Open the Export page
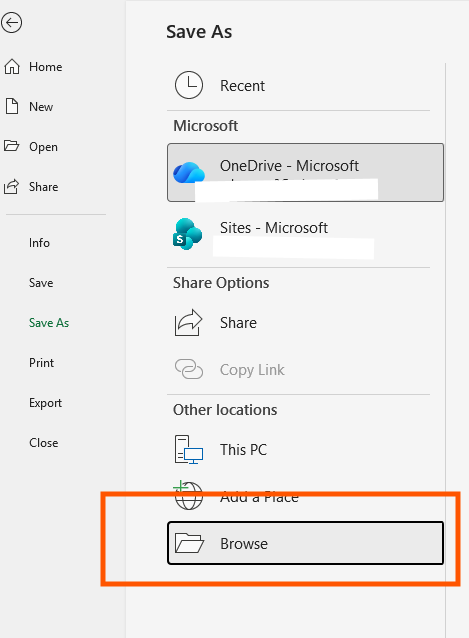 click(45, 403)
